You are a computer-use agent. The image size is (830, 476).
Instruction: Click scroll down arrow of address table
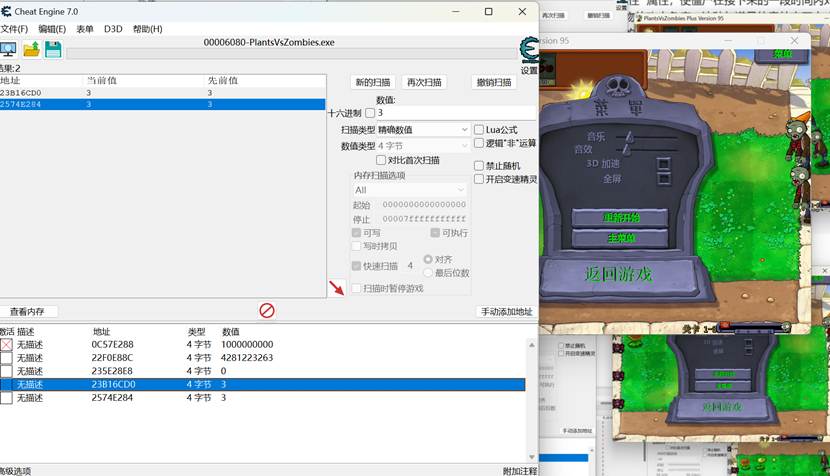click(532, 456)
